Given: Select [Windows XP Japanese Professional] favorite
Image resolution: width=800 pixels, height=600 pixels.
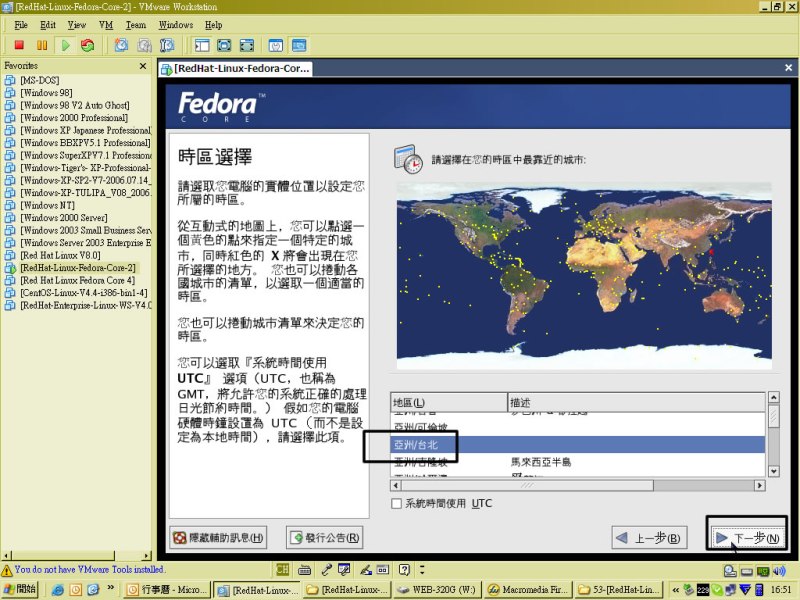Looking at the screenshot, I should 86,130.
